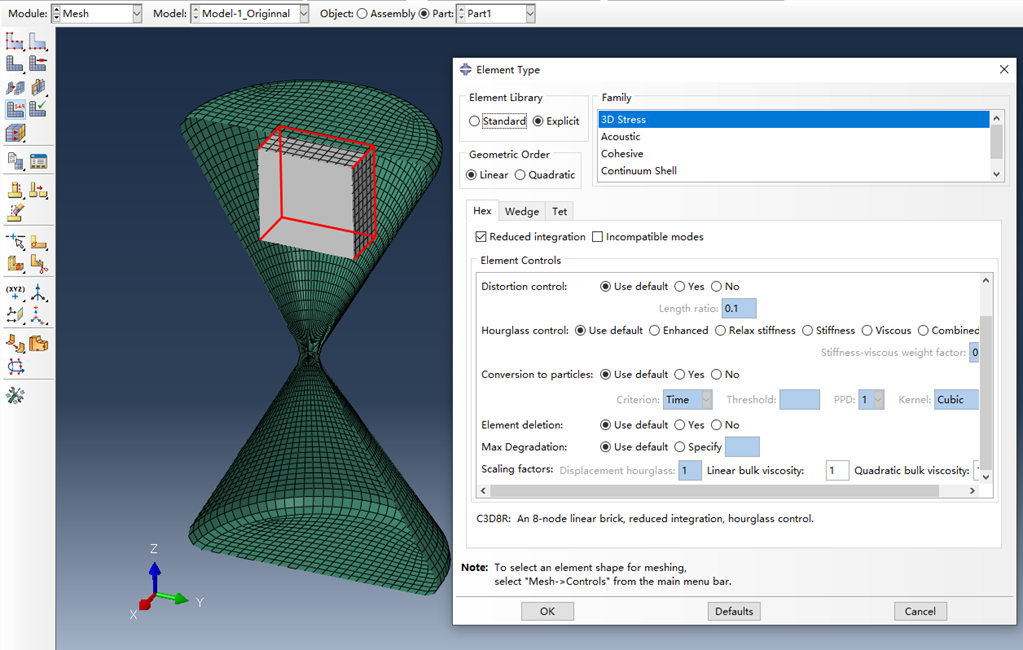The image size is (1023, 650).
Task: Click the Defaults button
Action: coord(733,611)
